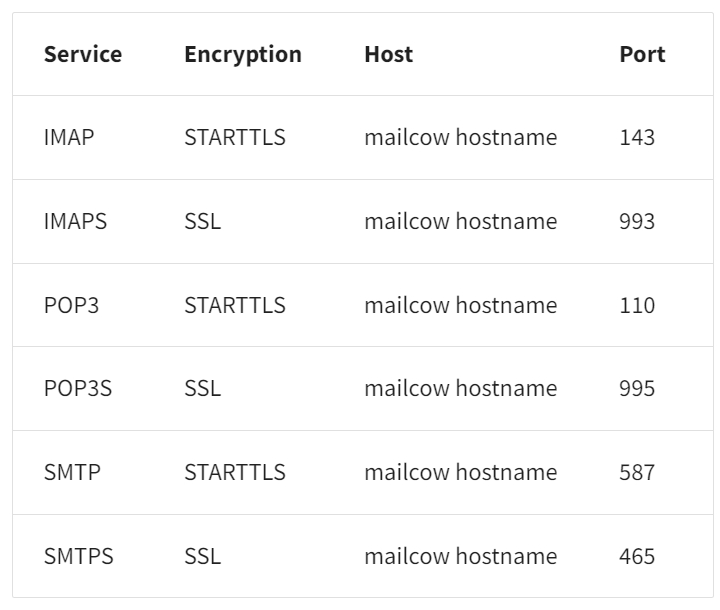
Task: Click SSL in the SMTPS row
Action: click(x=202, y=556)
